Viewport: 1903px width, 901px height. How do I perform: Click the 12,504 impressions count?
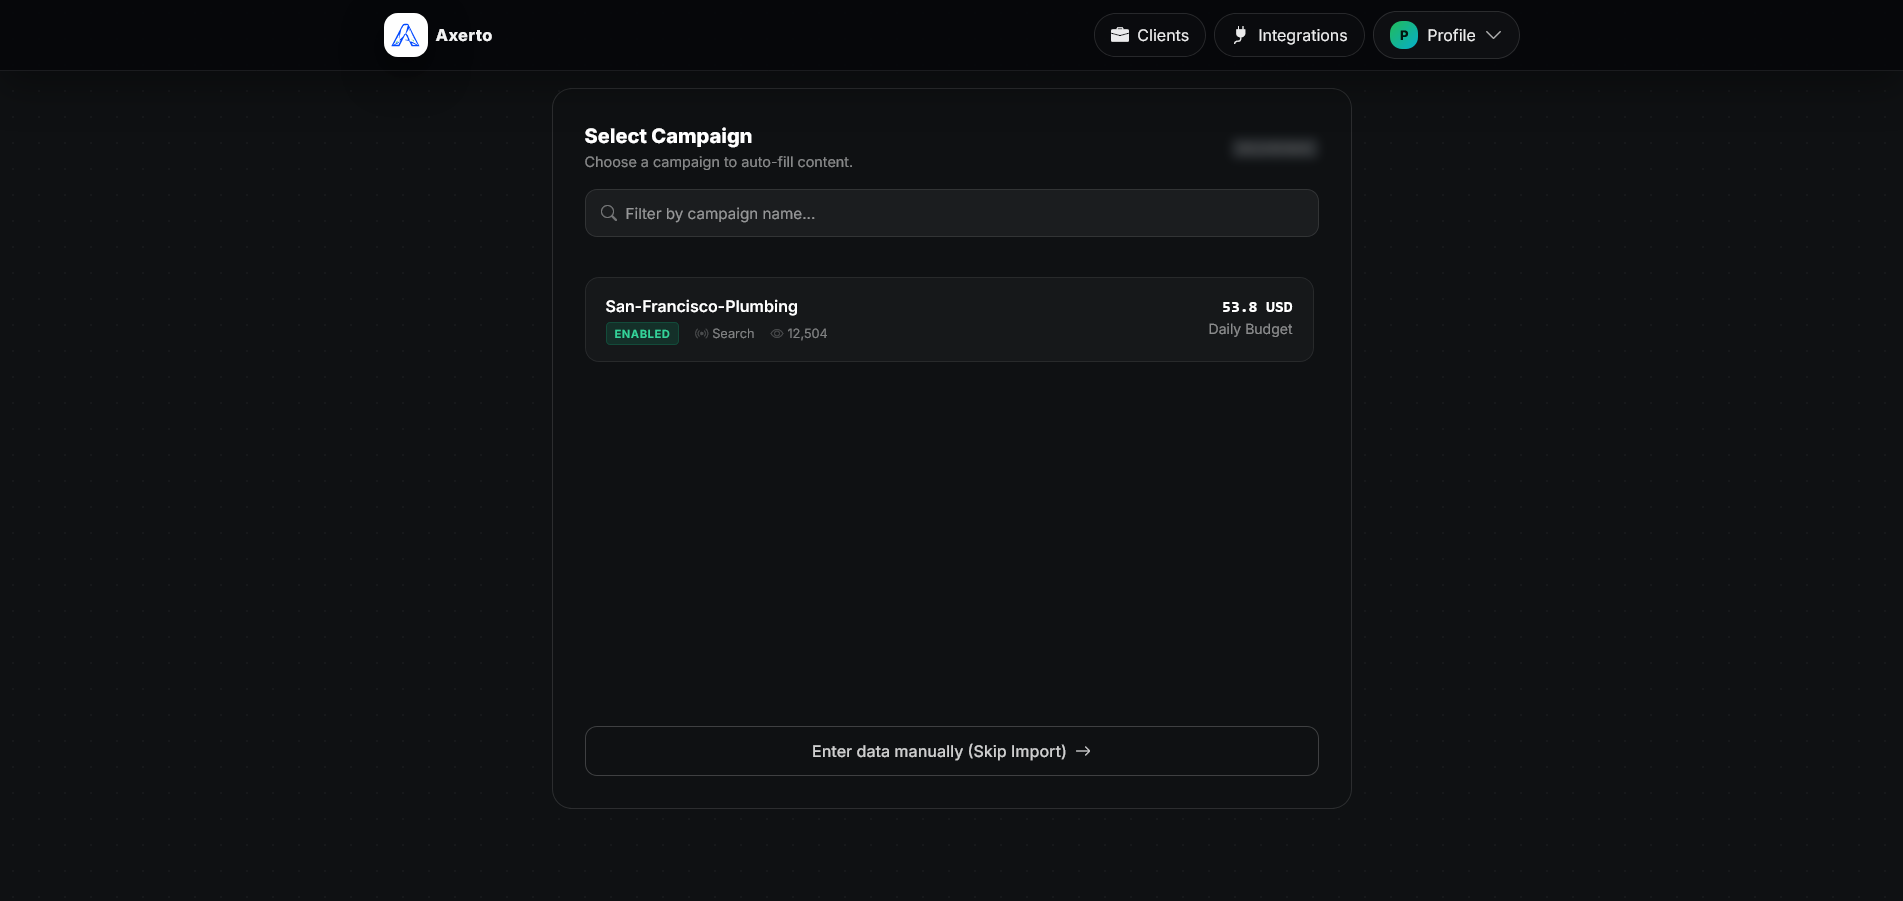[x=807, y=334]
